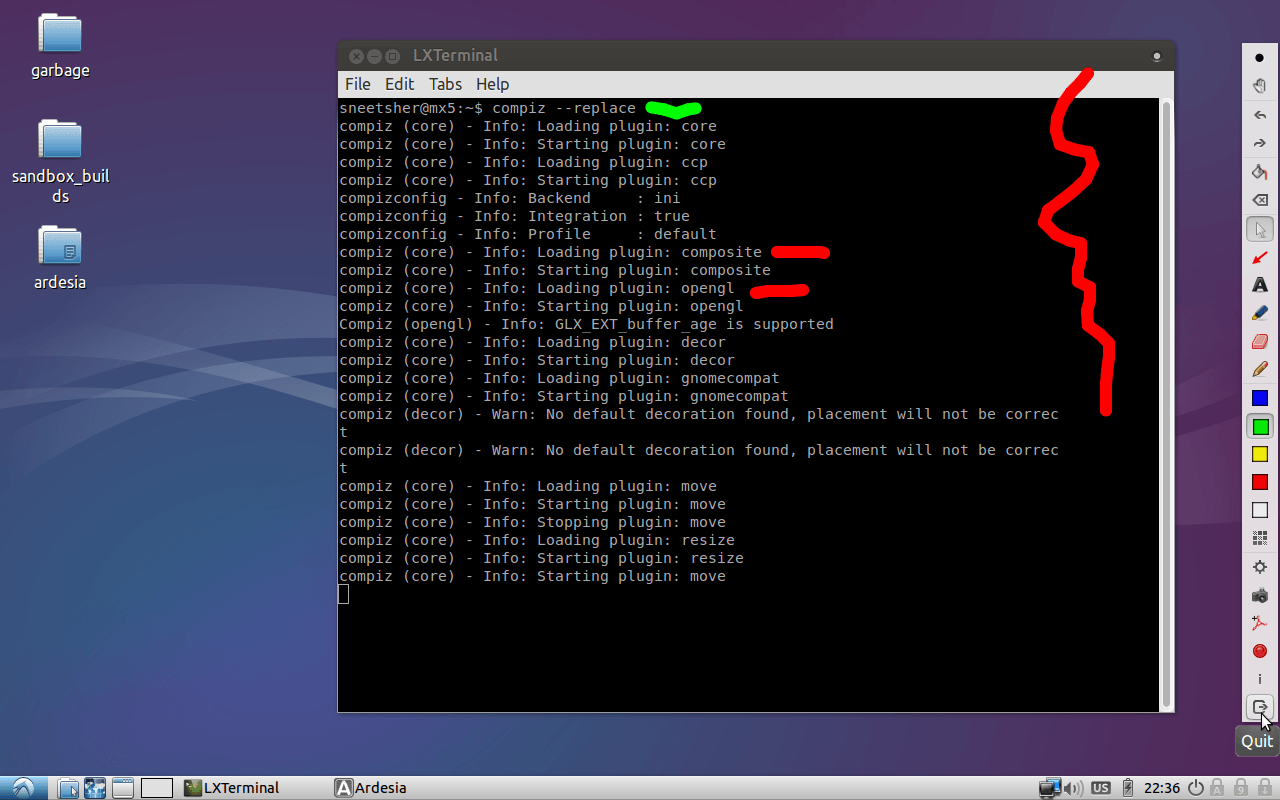Launch the file manager from taskbar
The width and height of the screenshot is (1280, 800).
coord(69,788)
